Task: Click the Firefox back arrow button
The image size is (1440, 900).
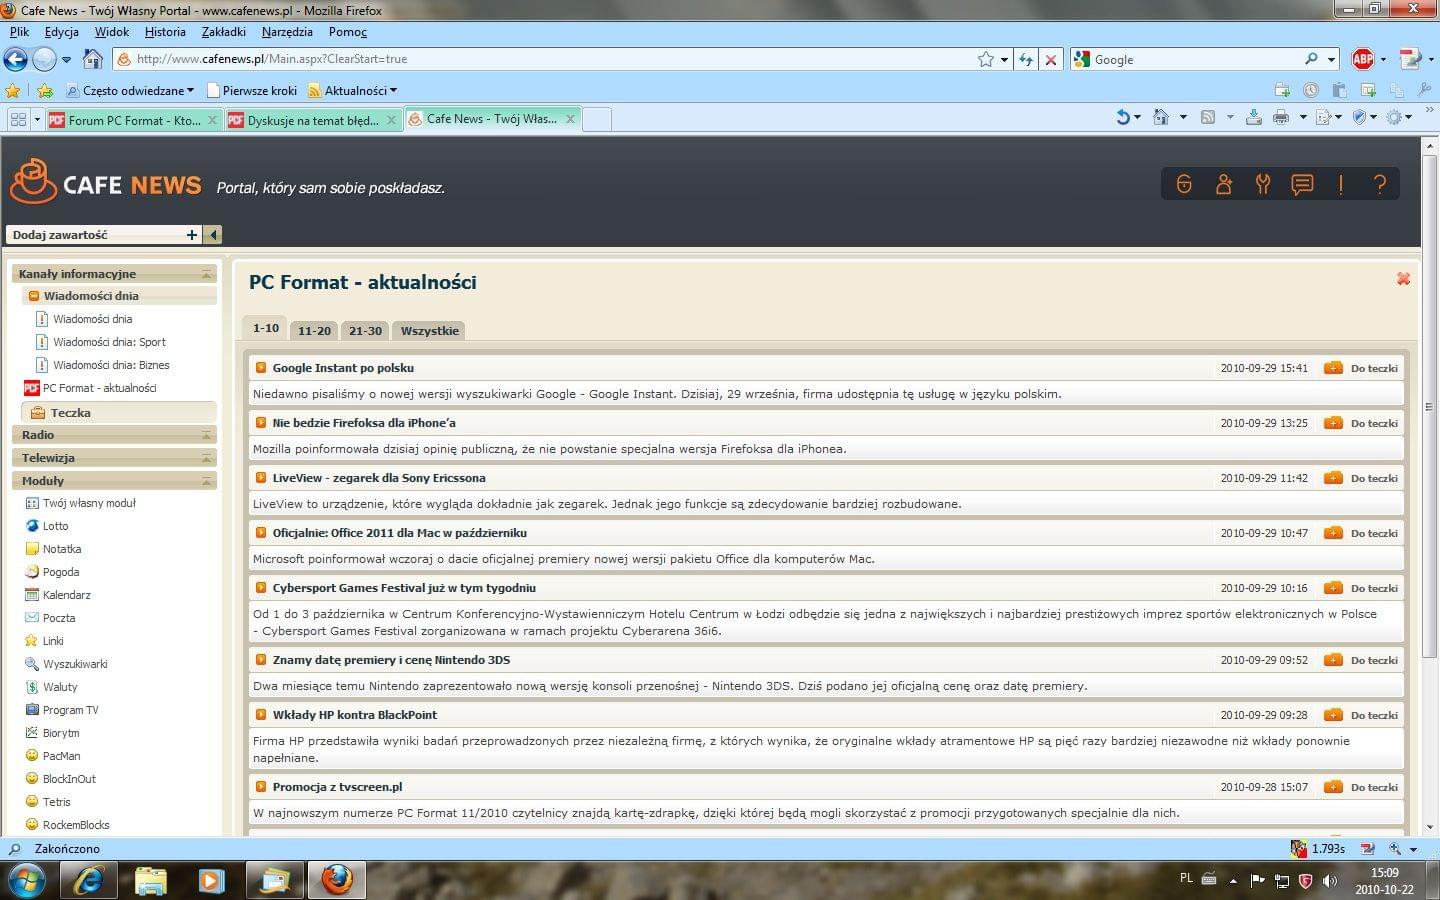Action: 15,59
